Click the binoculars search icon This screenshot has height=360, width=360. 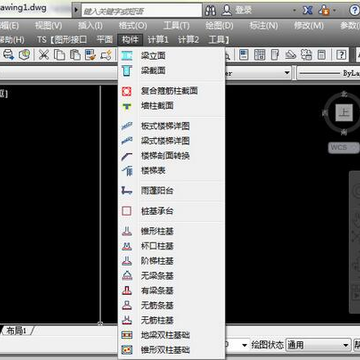tap(210, 10)
